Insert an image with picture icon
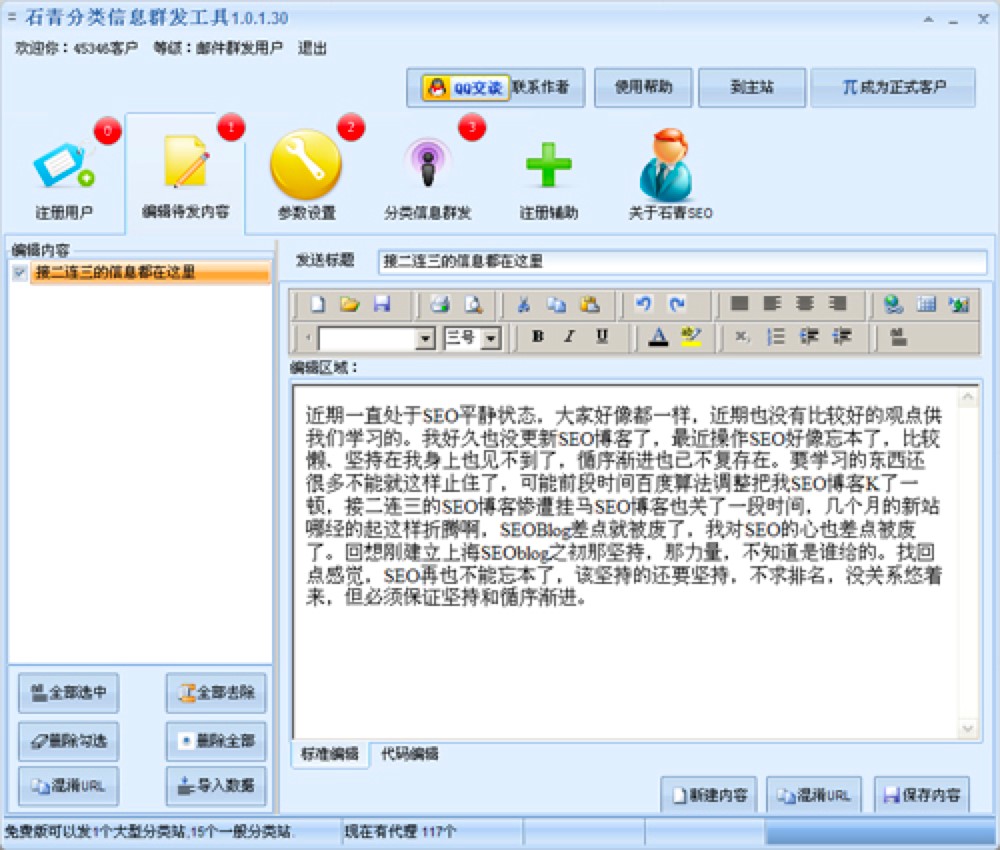The image size is (1000, 850). (959, 305)
